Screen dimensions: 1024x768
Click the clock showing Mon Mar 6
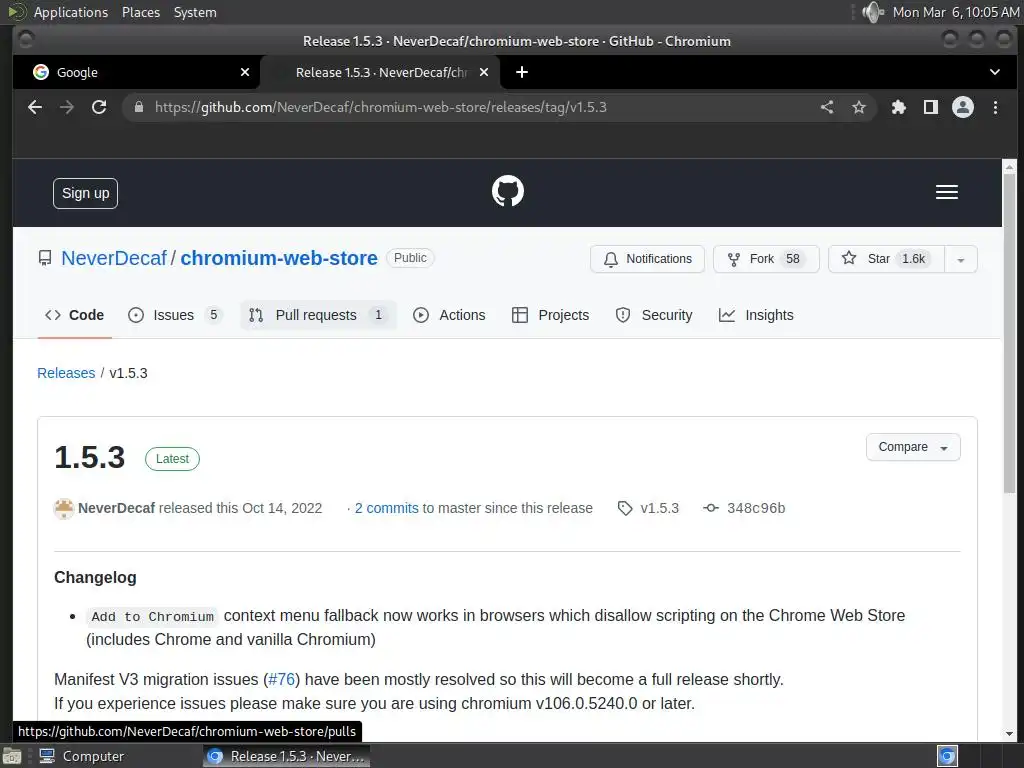(x=955, y=12)
